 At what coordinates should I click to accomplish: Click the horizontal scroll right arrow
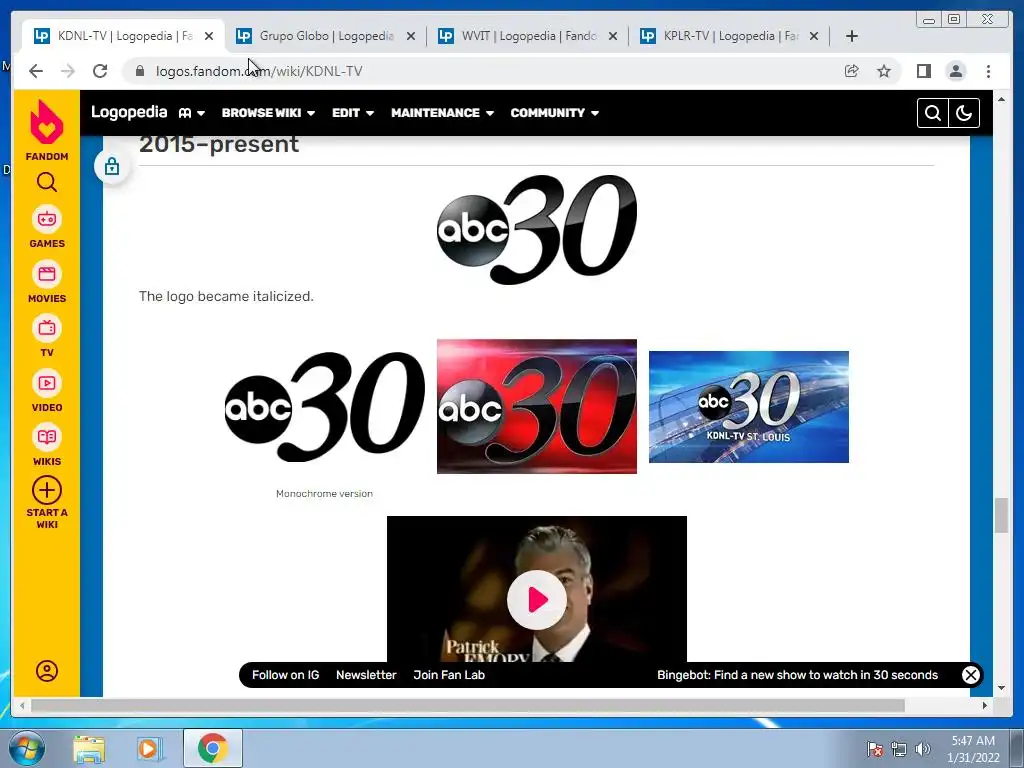coord(985,705)
